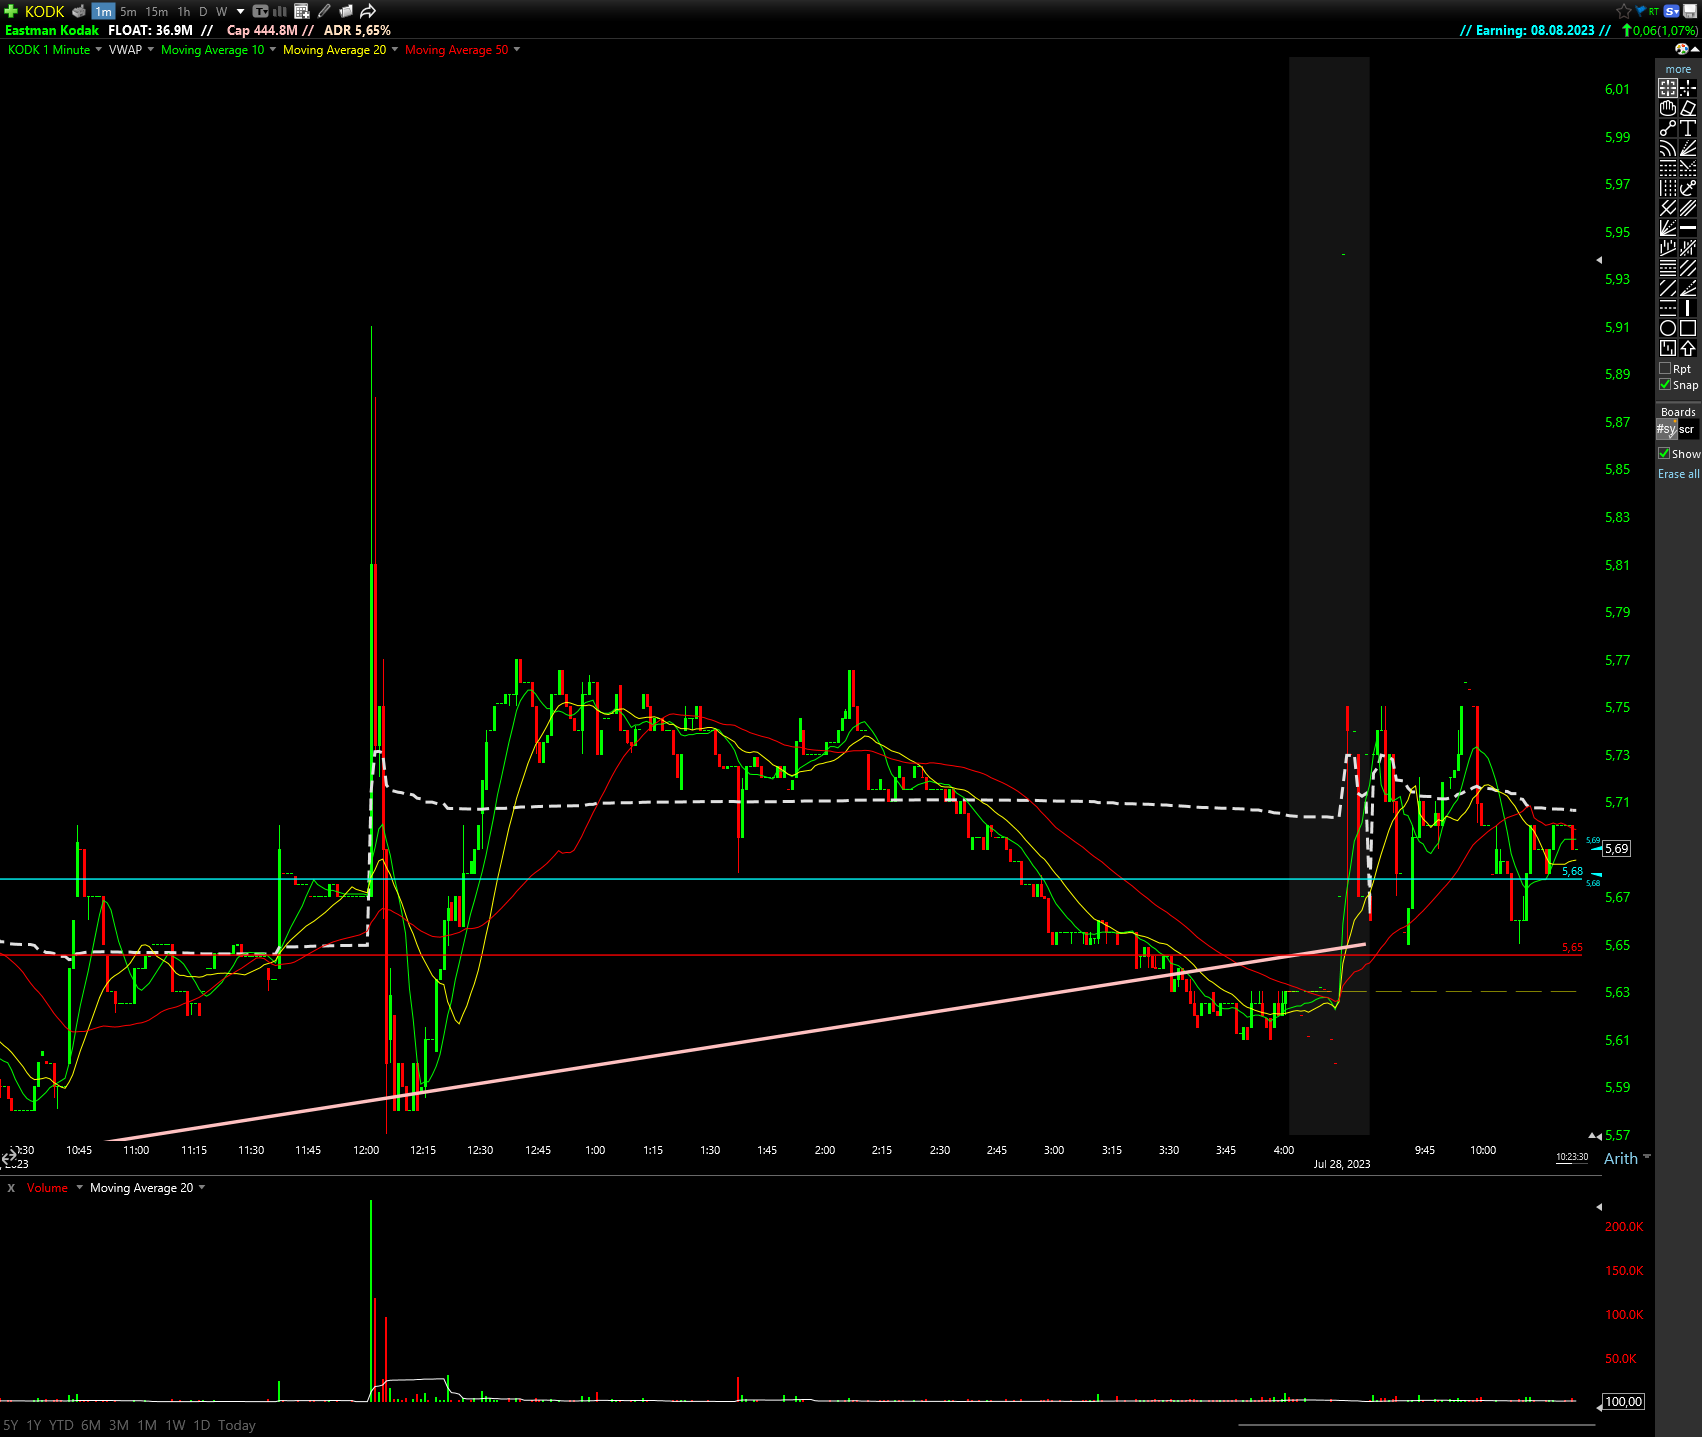The image size is (1702, 1437).
Task: Enable the Rpt checkbox
Action: click(1665, 369)
